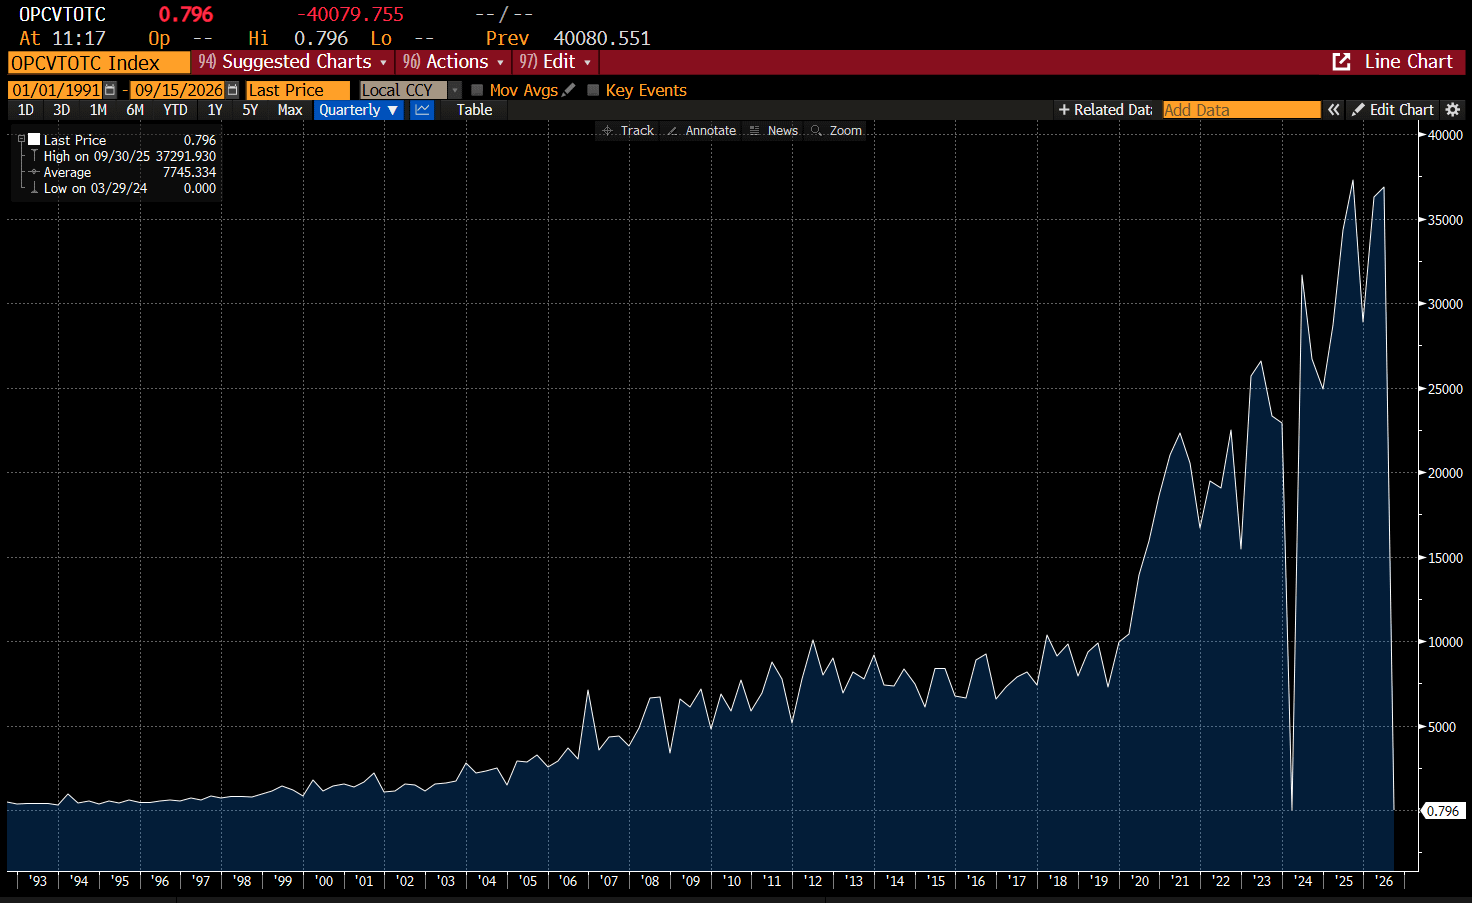Enable the Mov Avgs checkbox
1472x903 pixels.
point(477,90)
